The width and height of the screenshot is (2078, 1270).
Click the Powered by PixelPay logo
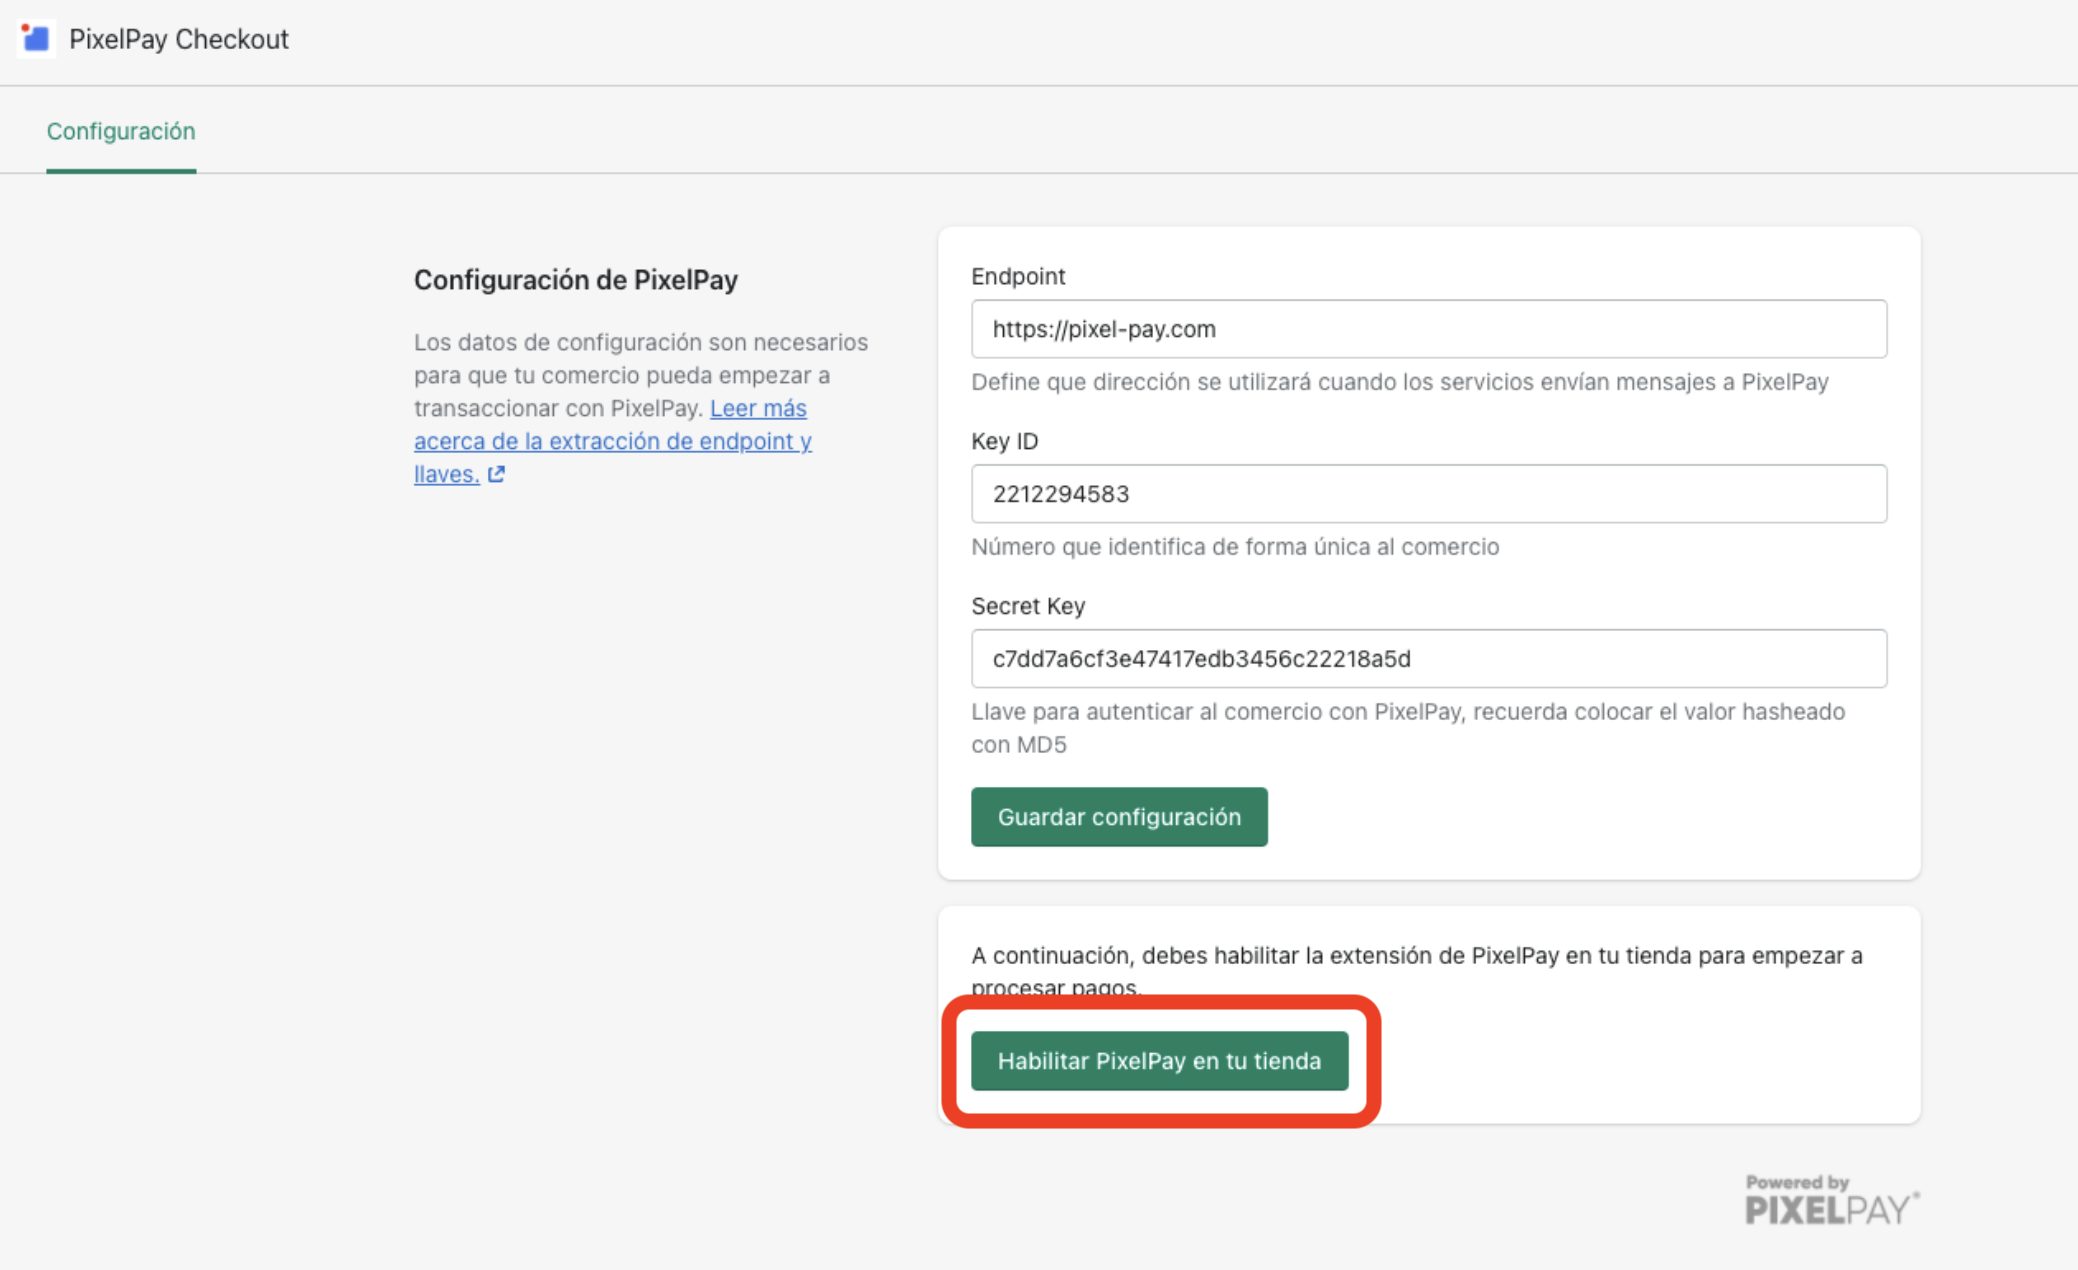pyautogui.click(x=1832, y=1200)
